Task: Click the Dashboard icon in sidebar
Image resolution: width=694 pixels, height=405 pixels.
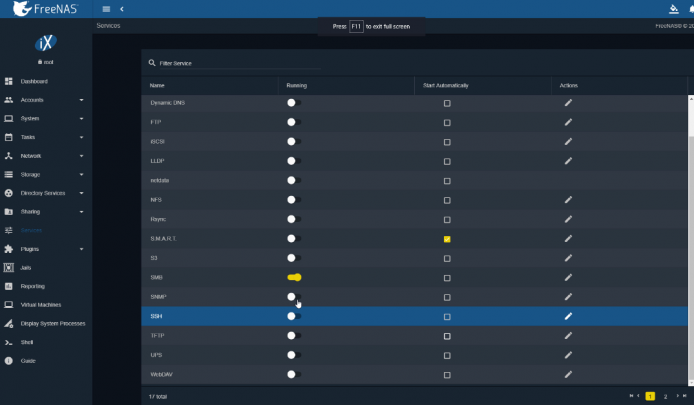Action: tap(8, 81)
